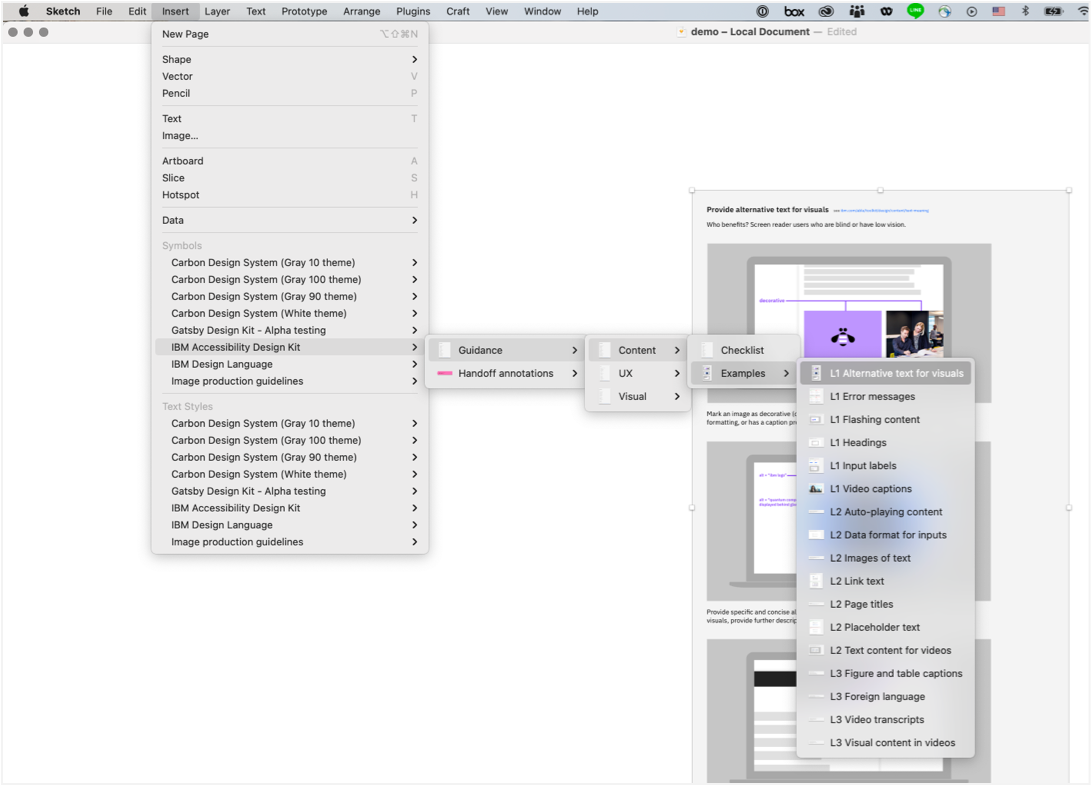Expand Handoff annotations submenu
1092x786 pixels.
[x=506, y=373]
